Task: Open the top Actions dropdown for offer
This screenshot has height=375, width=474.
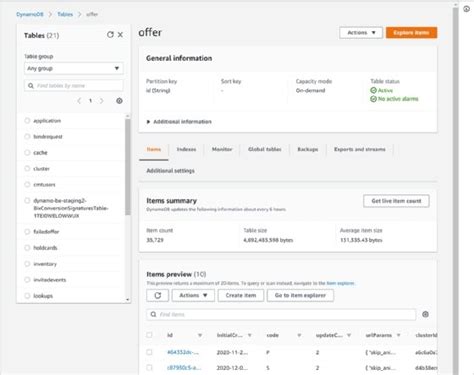Action: pyautogui.click(x=361, y=33)
